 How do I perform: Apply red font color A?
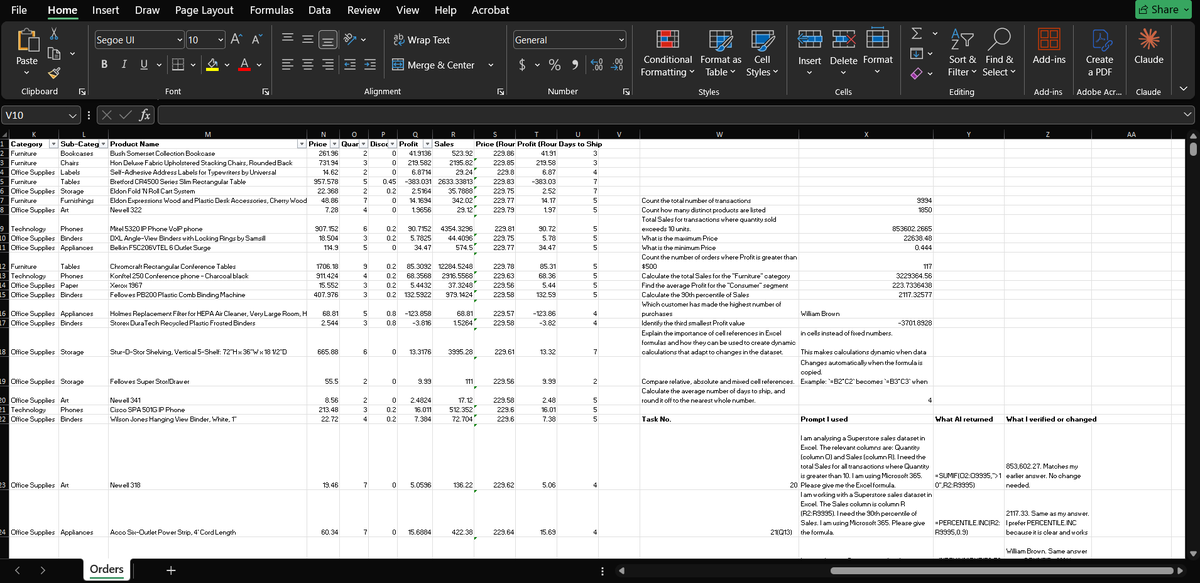tap(246, 65)
